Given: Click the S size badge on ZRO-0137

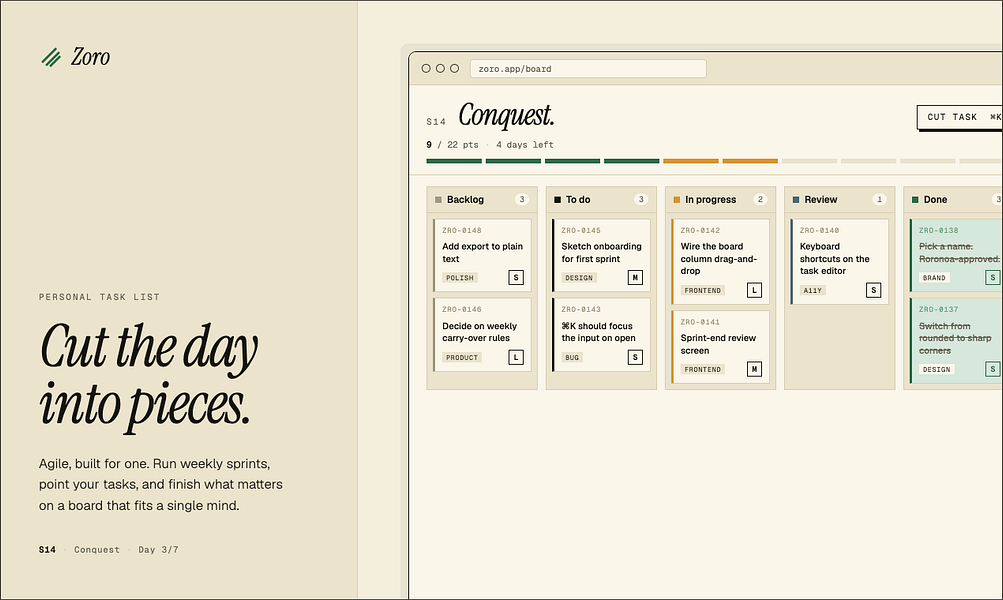Looking at the screenshot, I should [993, 369].
